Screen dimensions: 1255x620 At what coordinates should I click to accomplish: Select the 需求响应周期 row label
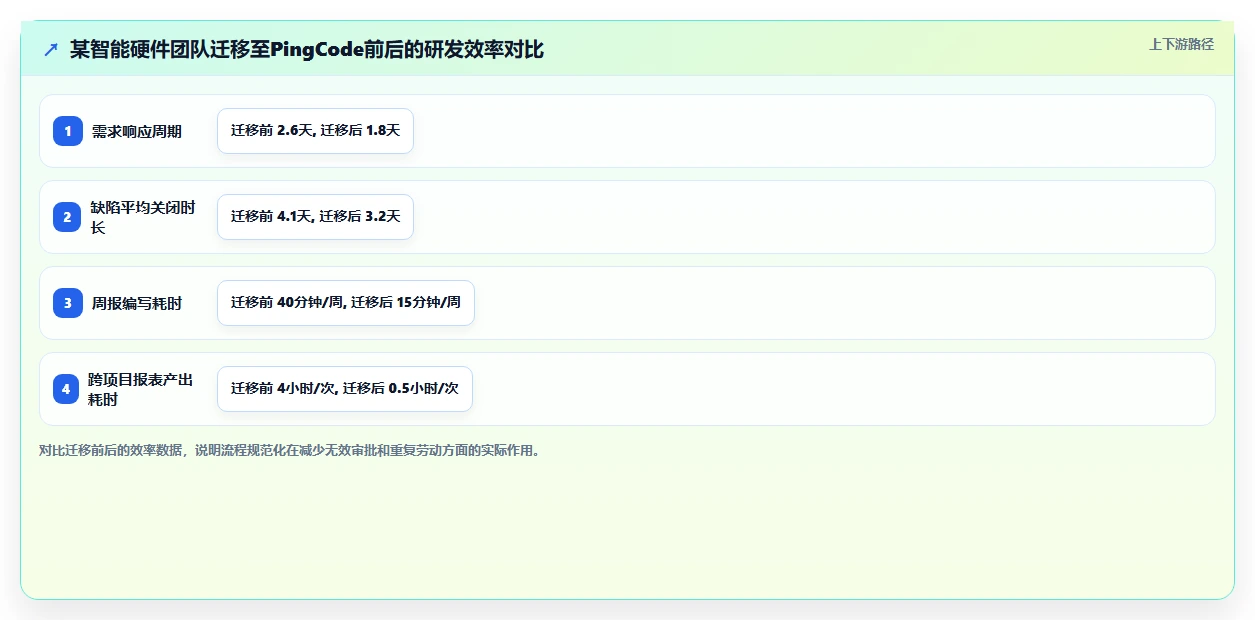tap(137, 131)
